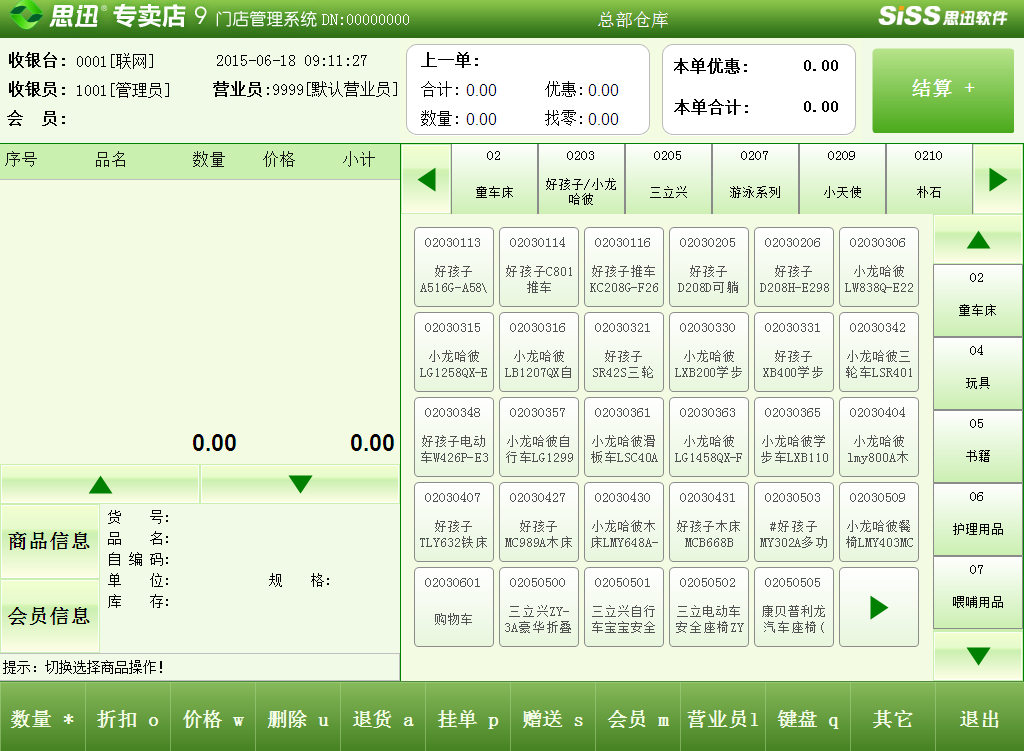
Task: Add product 02030316 小龙哈彼 LB1207QX
Action: point(538,351)
